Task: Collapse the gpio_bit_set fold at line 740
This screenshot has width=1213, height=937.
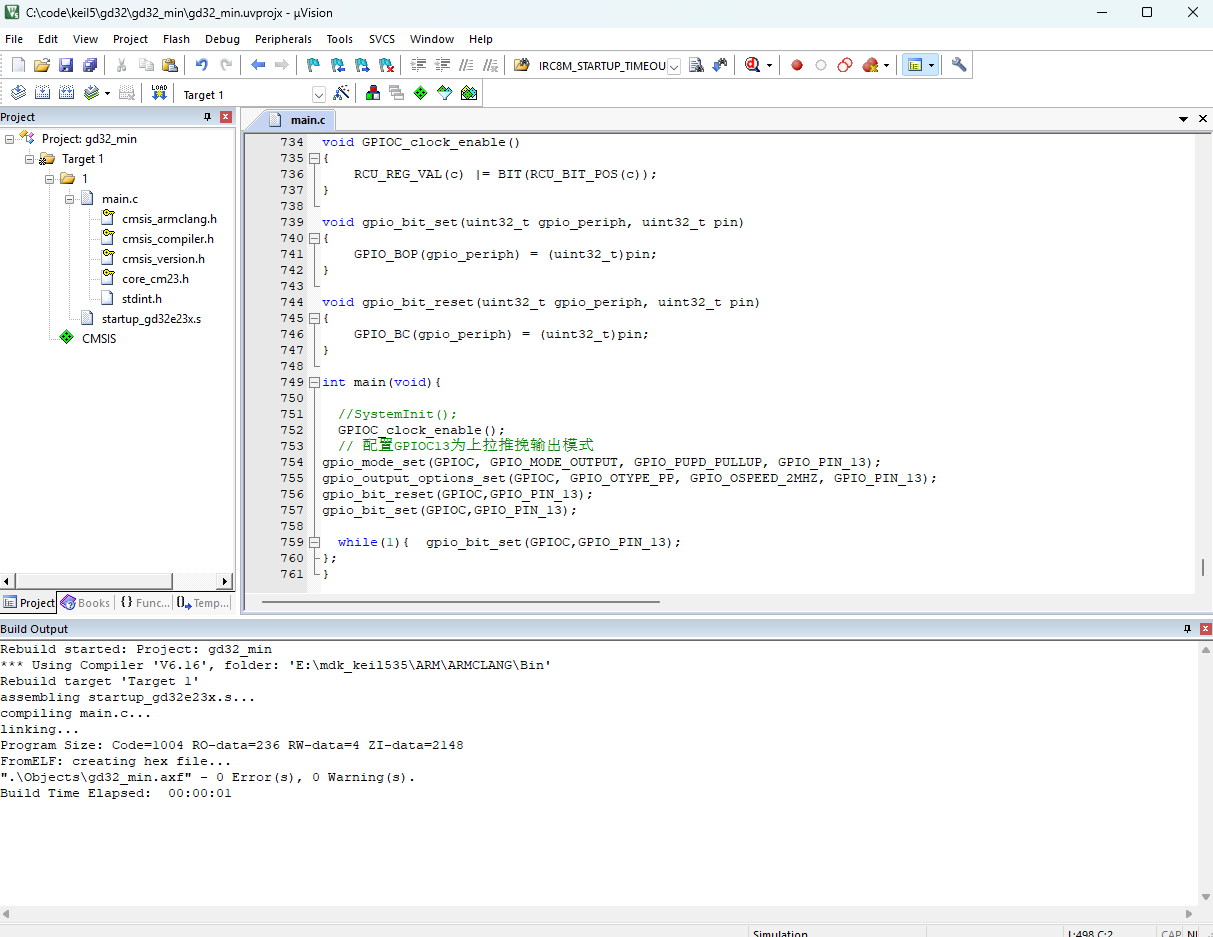Action: click(313, 238)
